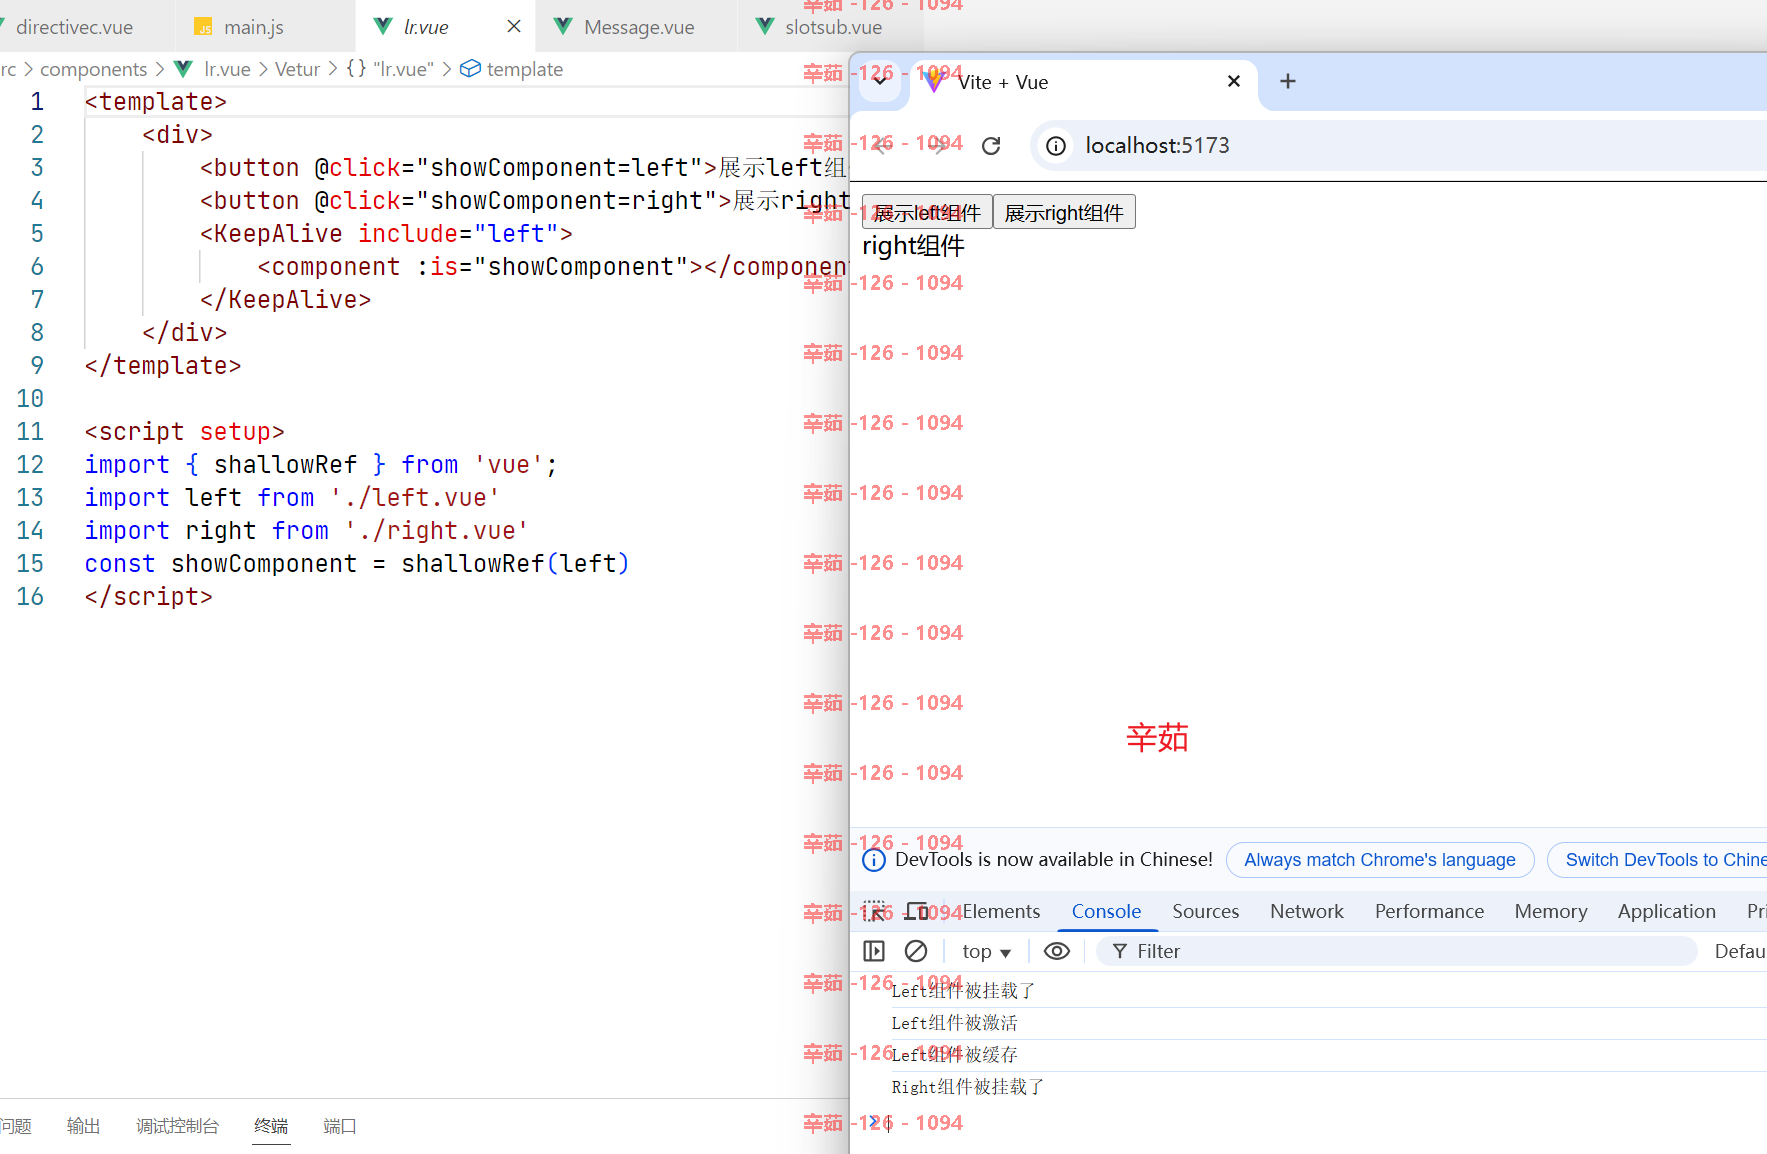
Task: Open the 输出 panel tab
Action: [84, 1126]
